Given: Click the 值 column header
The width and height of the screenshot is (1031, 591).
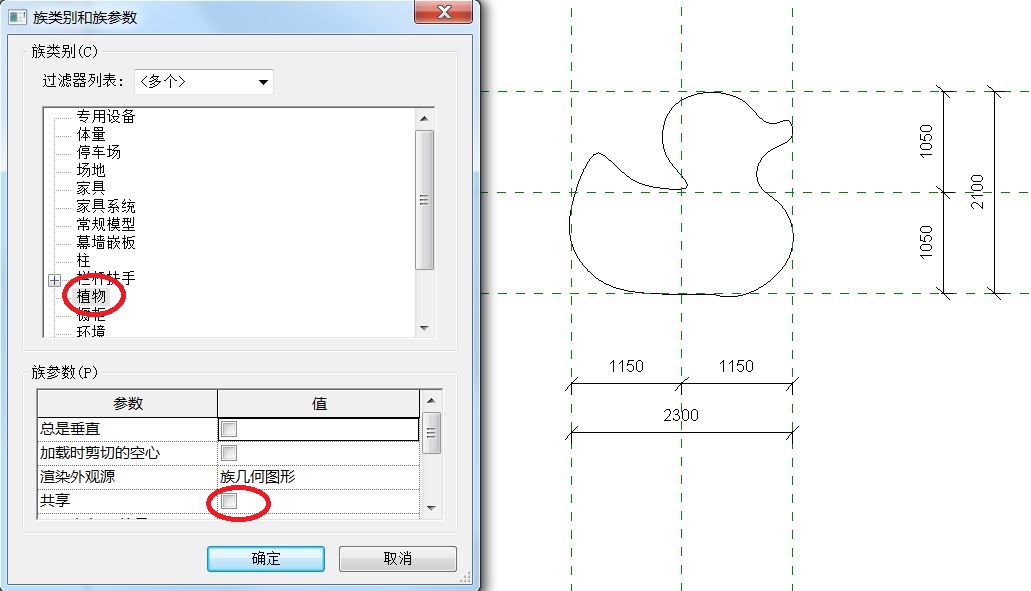Looking at the screenshot, I should tap(318, 404).
